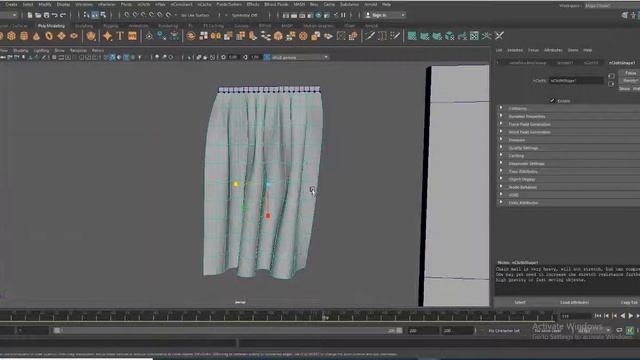Create a polygon cone from the shelf
This screenshot has width=640, height=360.
click(36, 36)
